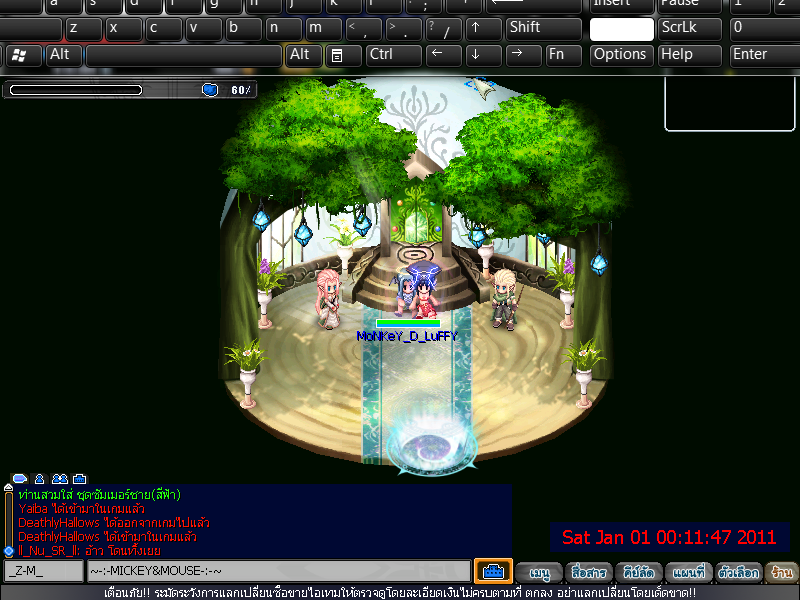The height and width of the screenshot is (600, 800).
Task: Select the speech bubble chat filter icon
Action: (x=19, y=479)
